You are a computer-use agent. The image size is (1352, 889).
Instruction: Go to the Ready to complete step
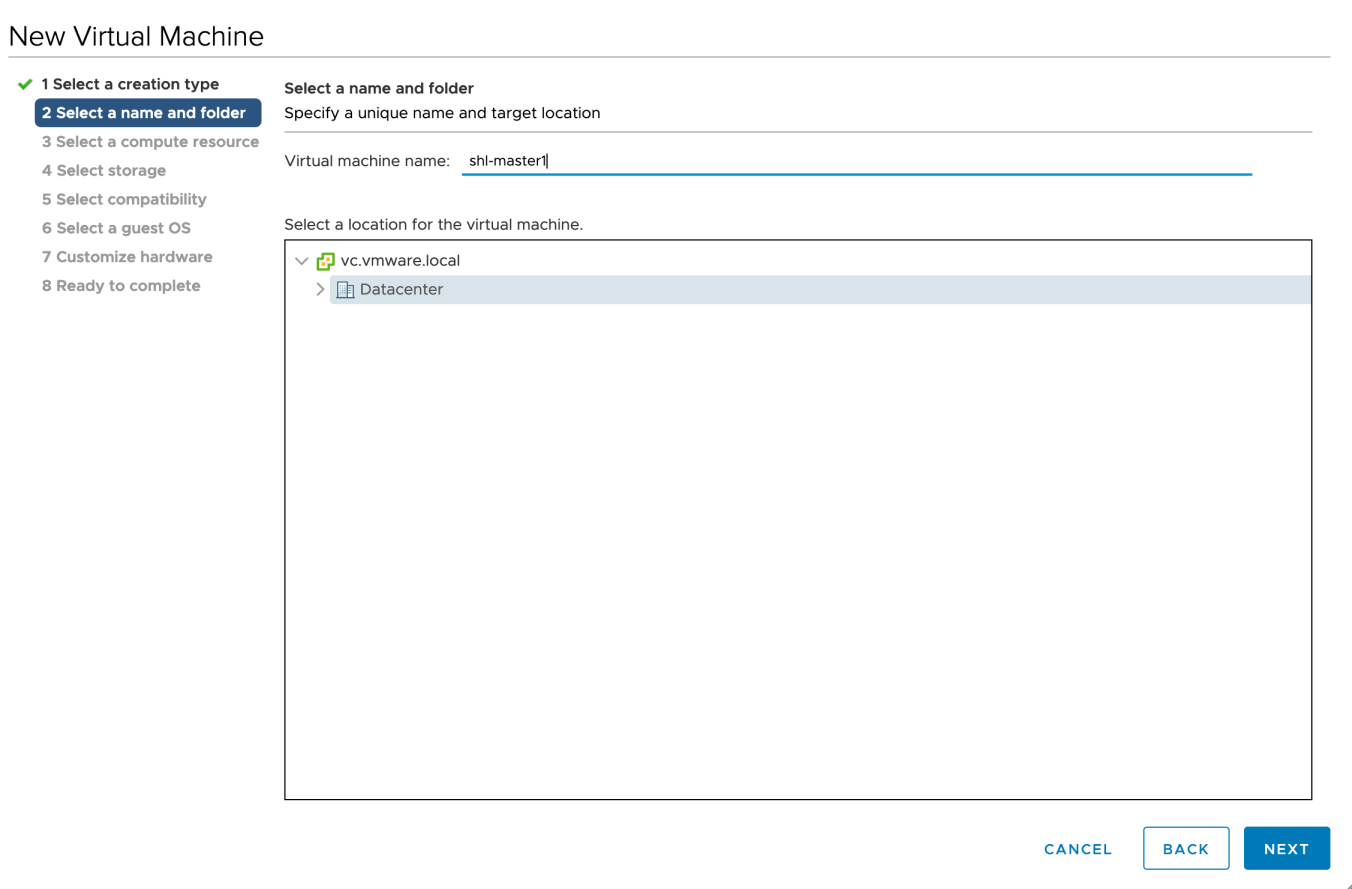121,285
